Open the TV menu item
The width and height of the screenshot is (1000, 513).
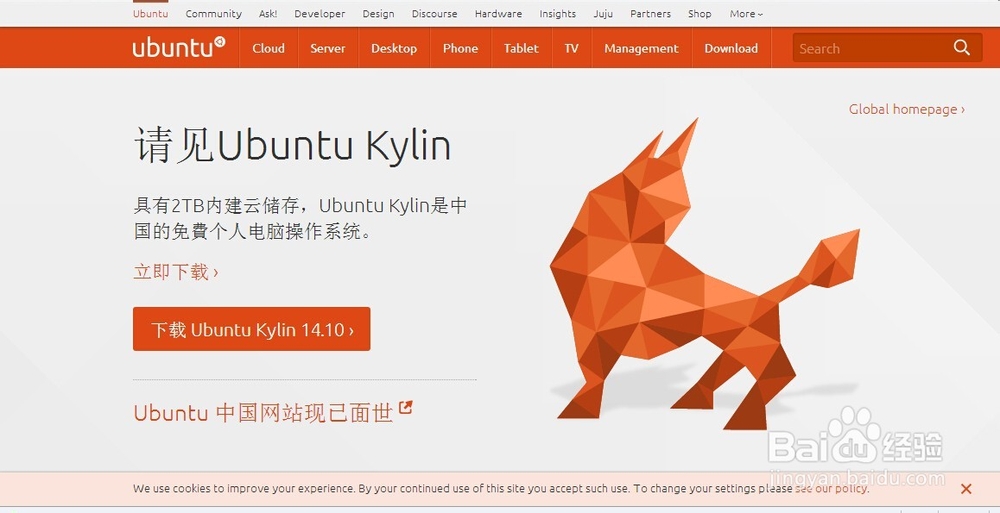tap(571, 48)
